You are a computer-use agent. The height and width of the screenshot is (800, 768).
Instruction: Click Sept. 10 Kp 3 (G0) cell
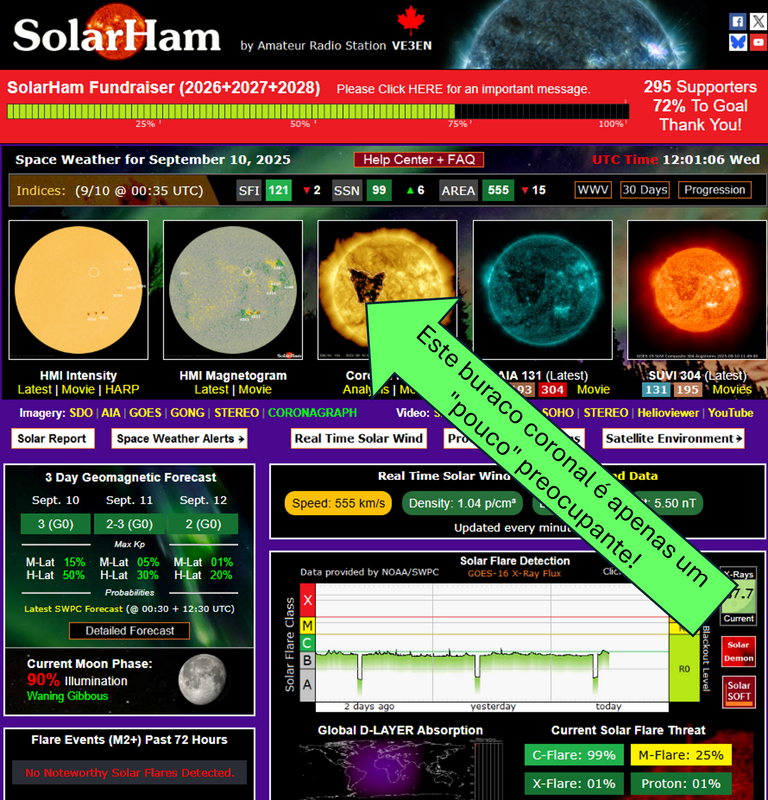tap(56, 524)
